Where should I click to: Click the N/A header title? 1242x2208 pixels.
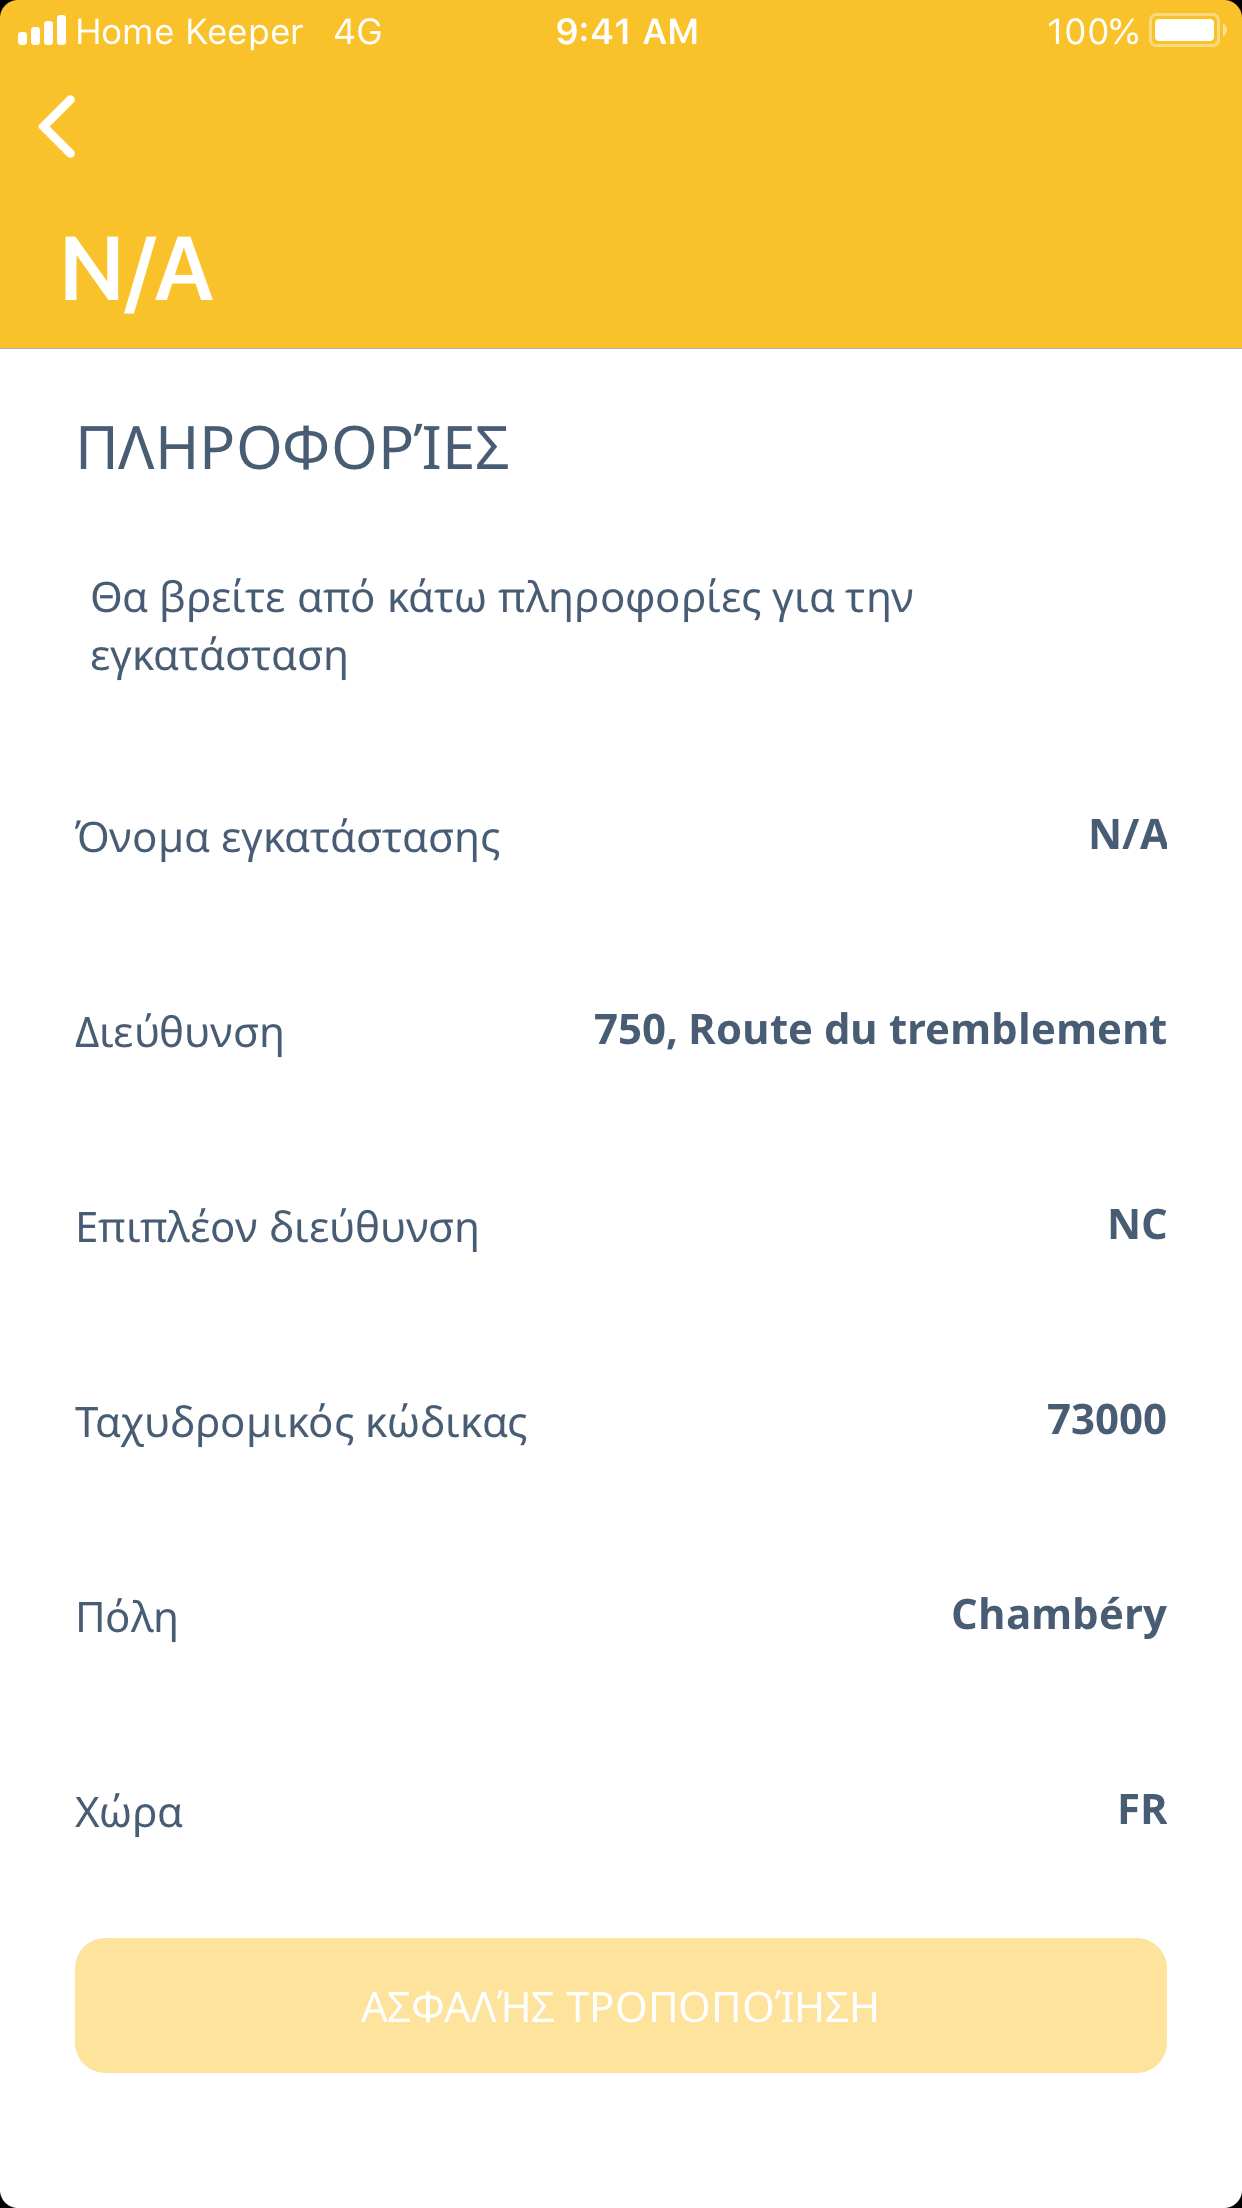pos(137,270)
